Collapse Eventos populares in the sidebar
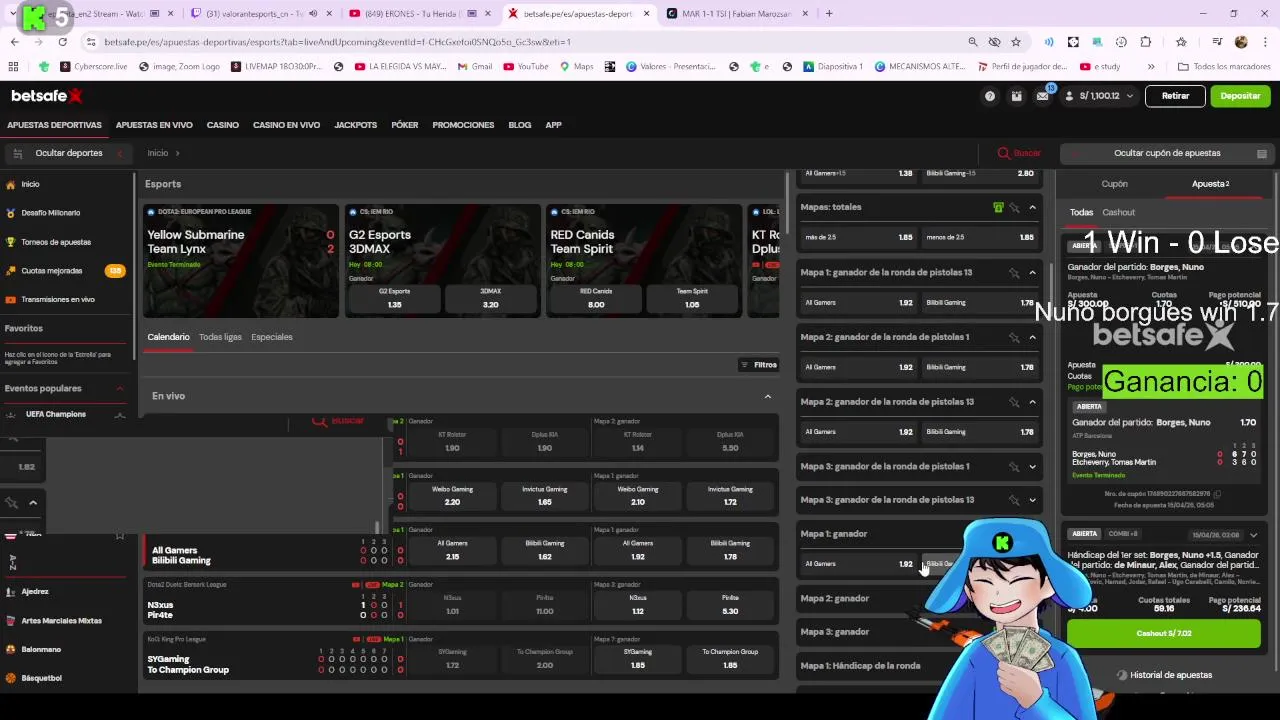The height and width of the screenshot is (720, 1280). click(x=120, y=388)
